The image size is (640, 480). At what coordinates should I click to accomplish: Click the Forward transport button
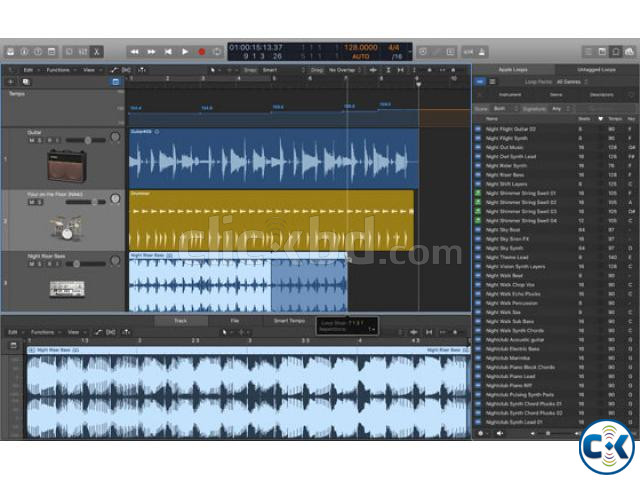(x=151, y=52)
